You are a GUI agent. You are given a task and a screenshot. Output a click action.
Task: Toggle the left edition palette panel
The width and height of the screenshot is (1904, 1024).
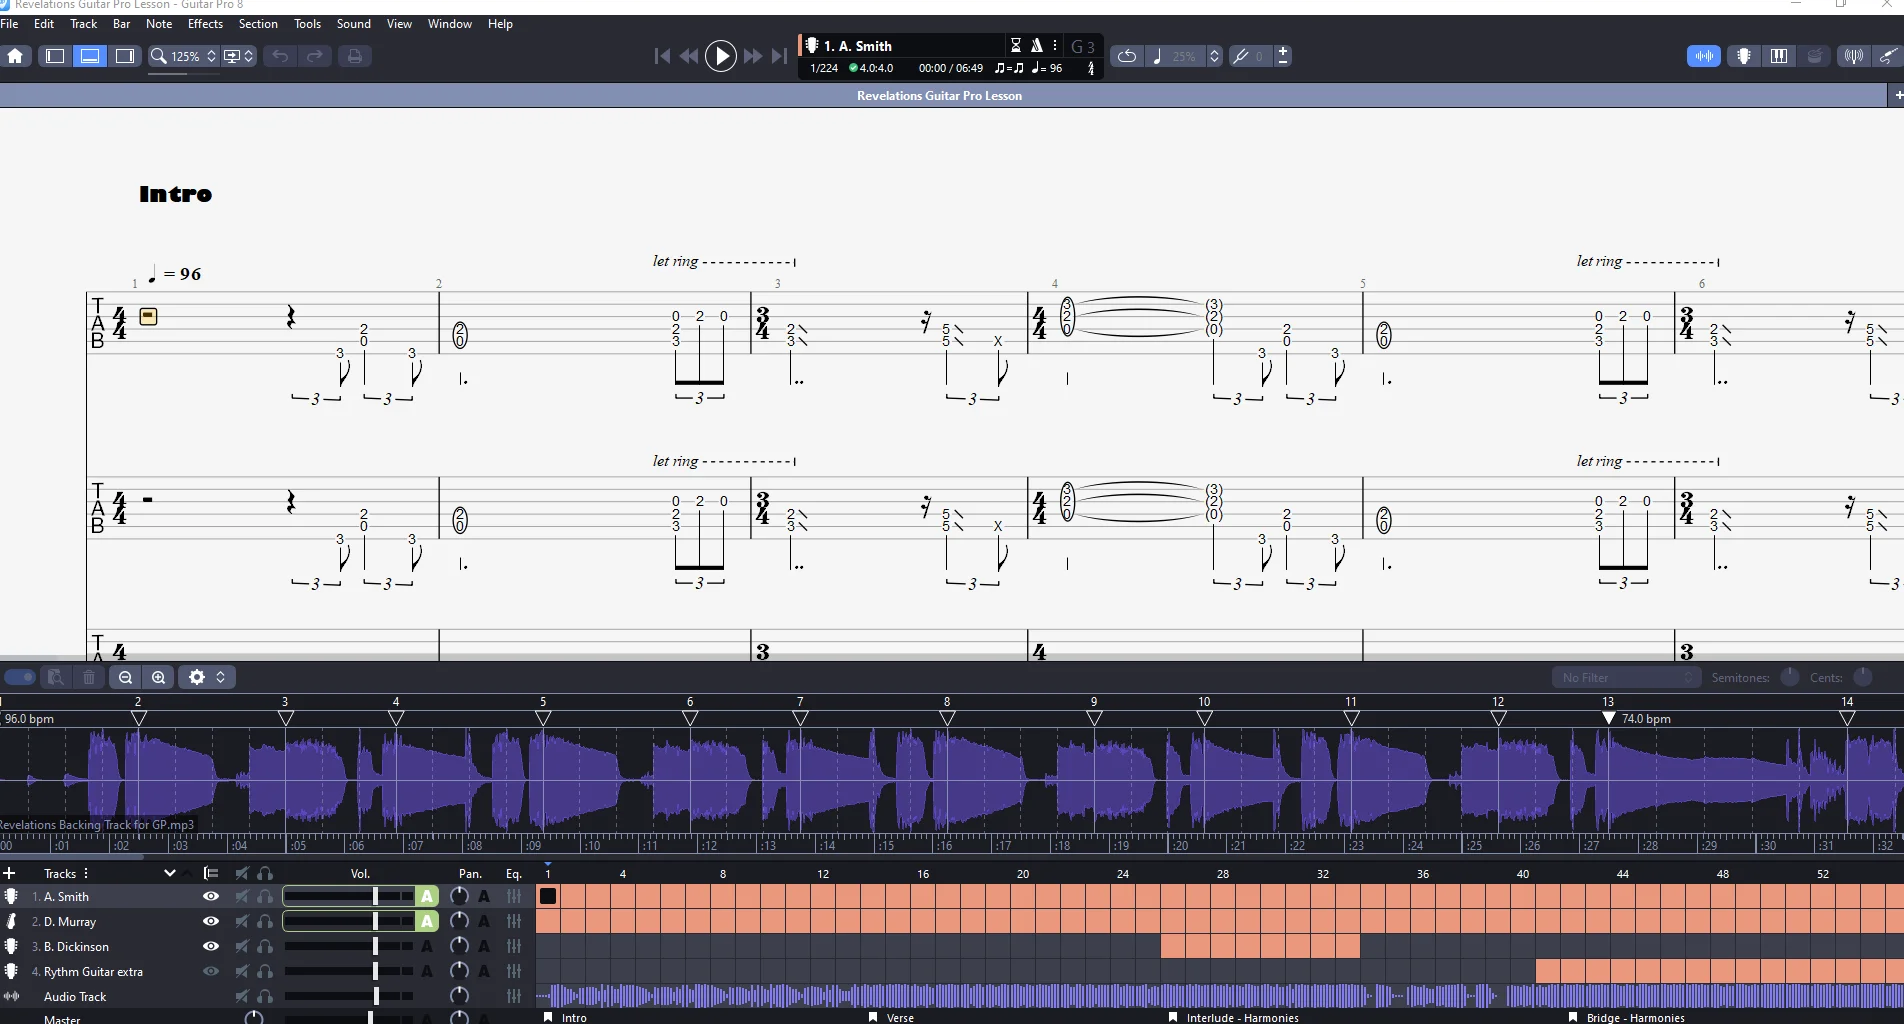coord(55,56)
